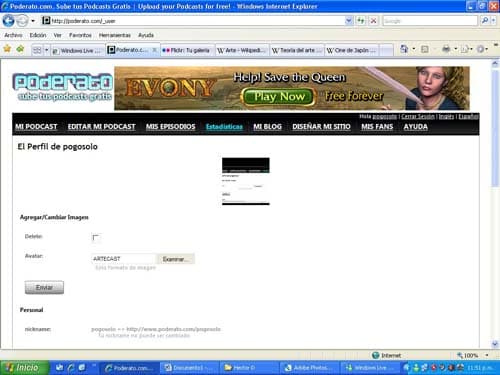
Task: Open DISEÑAR MI SITIO navigation link
Action: (321, 127)
